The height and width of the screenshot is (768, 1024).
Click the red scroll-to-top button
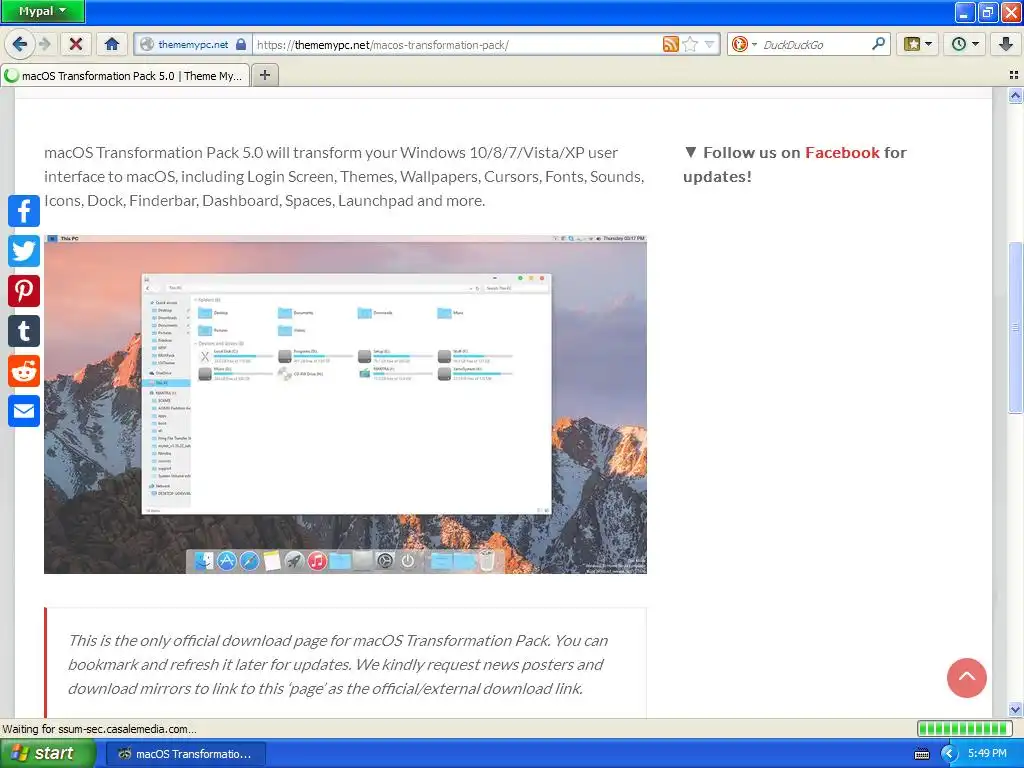[x=967, y=678]
